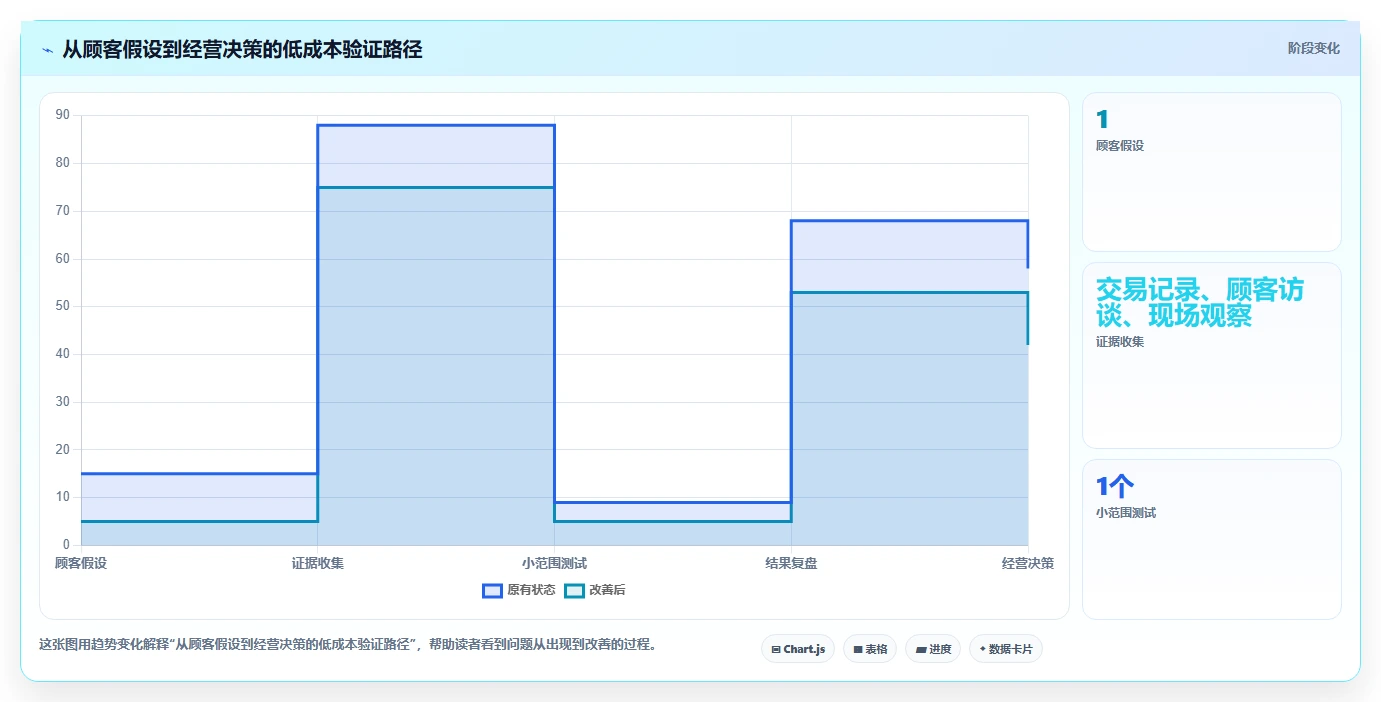Click the blue 原有状态 line at 证据收集 step
Screen dimensions: 1381x702
coord(436,125)
